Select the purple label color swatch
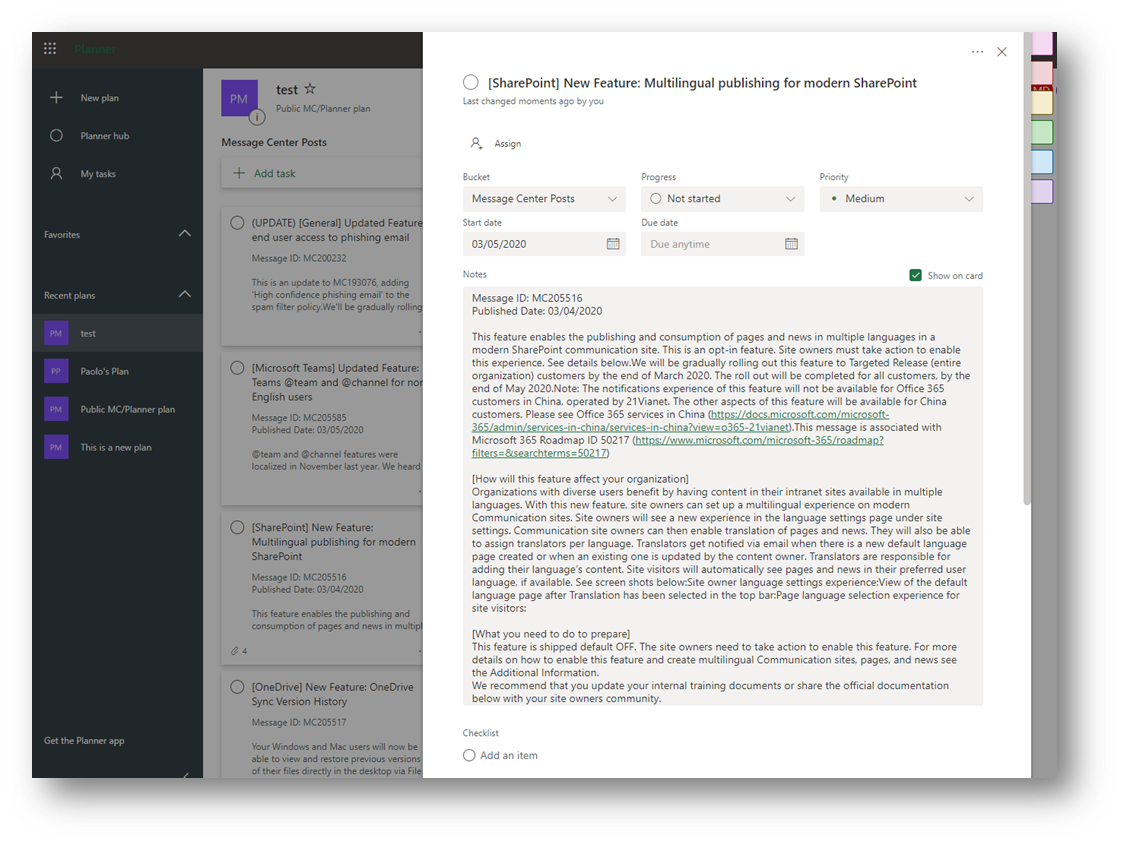The image size is (1122, 843). 1042,191
